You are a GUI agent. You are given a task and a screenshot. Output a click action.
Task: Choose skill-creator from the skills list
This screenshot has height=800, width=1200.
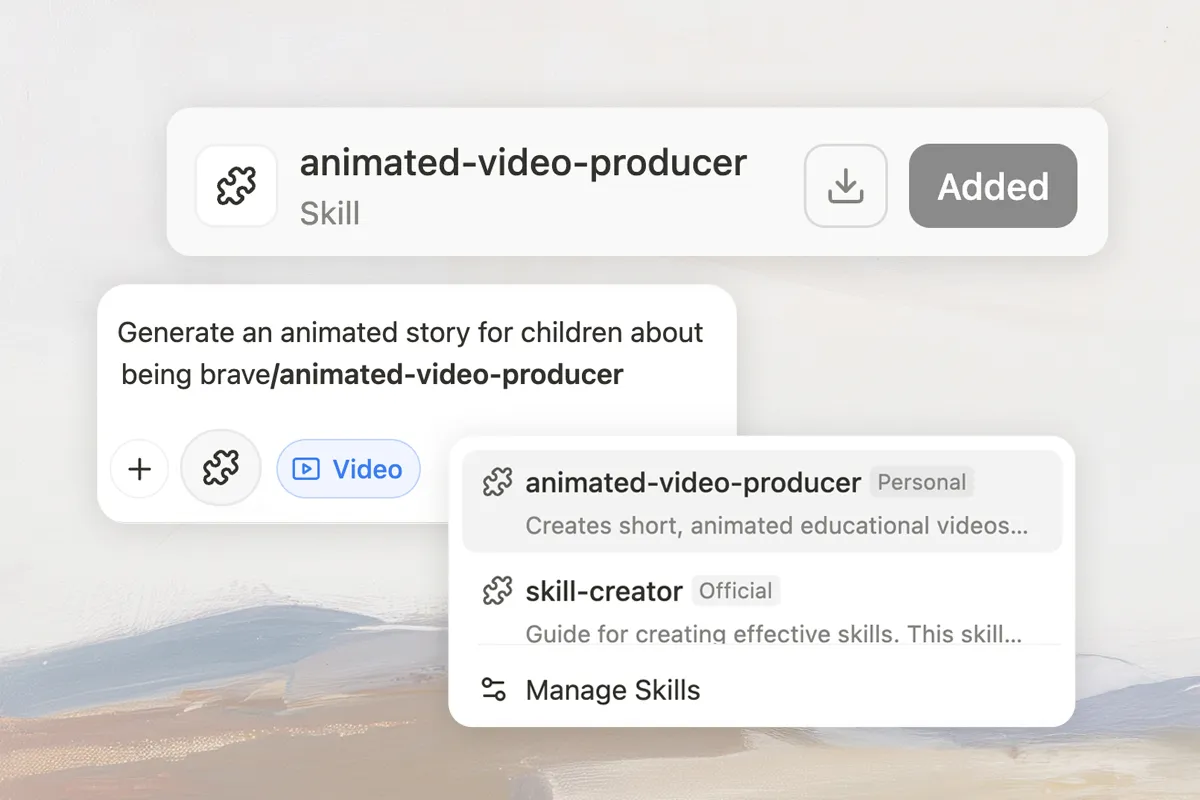tap(604, 591)
